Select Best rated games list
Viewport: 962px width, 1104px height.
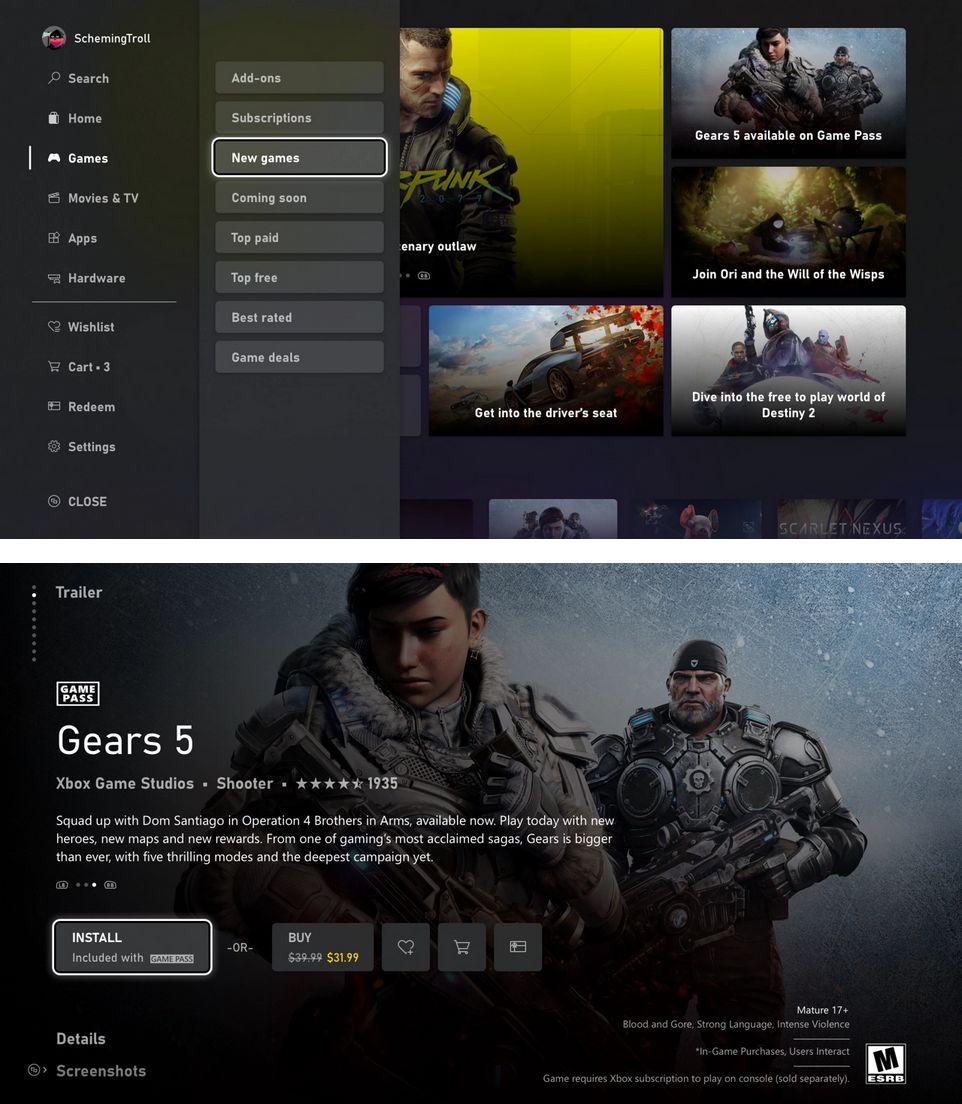tap(299, 318)
